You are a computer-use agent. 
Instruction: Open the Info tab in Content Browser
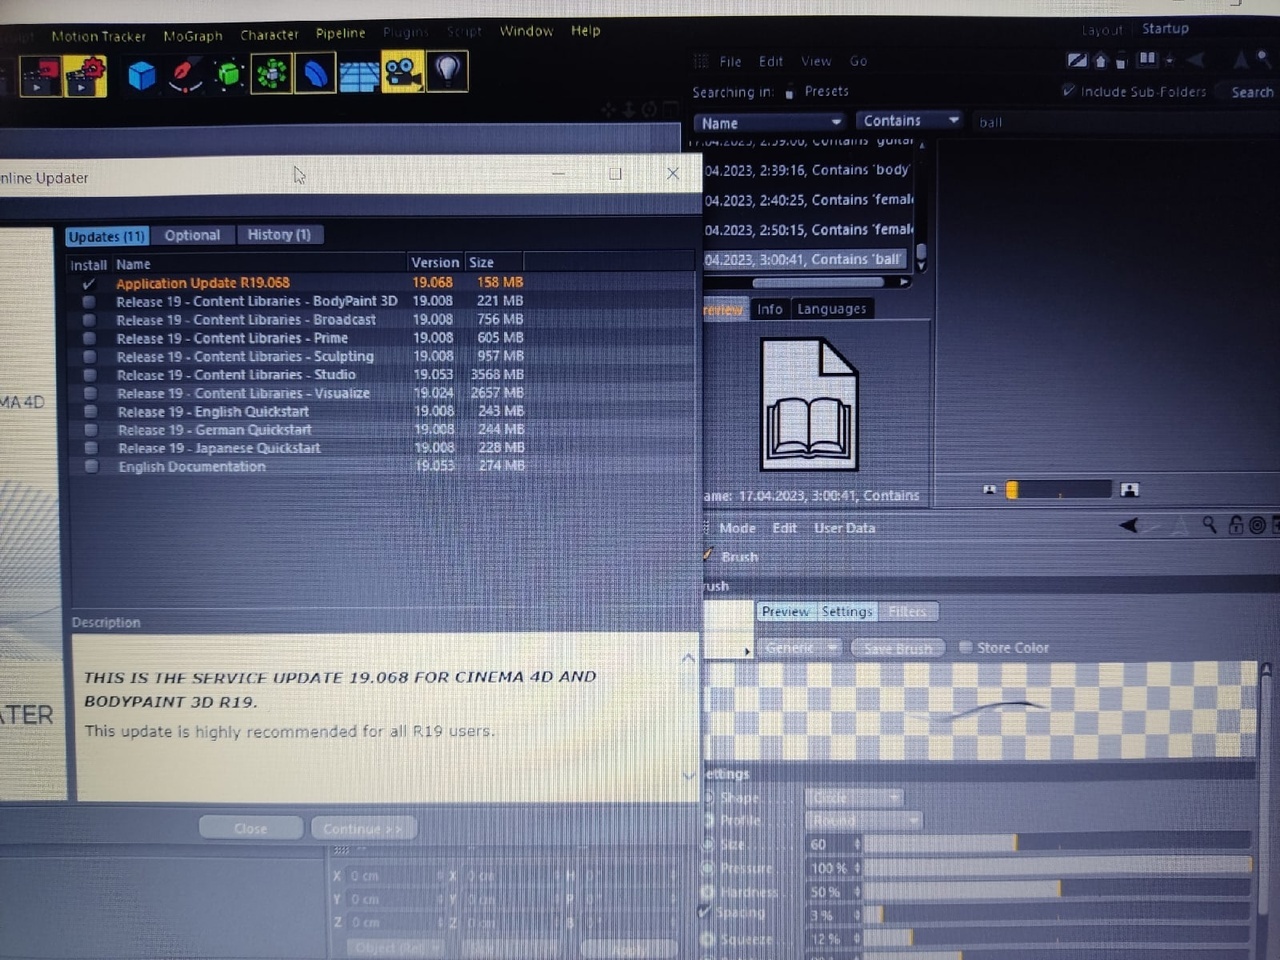tap(770, 309)
